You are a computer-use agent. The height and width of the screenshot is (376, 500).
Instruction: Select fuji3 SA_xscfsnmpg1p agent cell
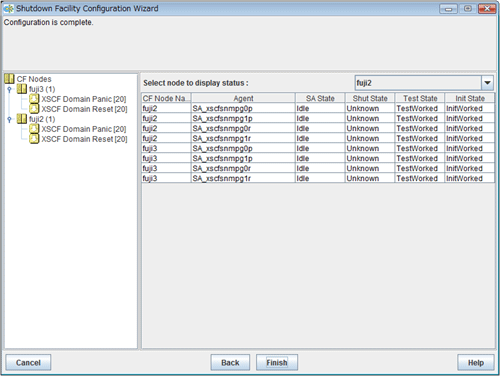tap(243, 158)
